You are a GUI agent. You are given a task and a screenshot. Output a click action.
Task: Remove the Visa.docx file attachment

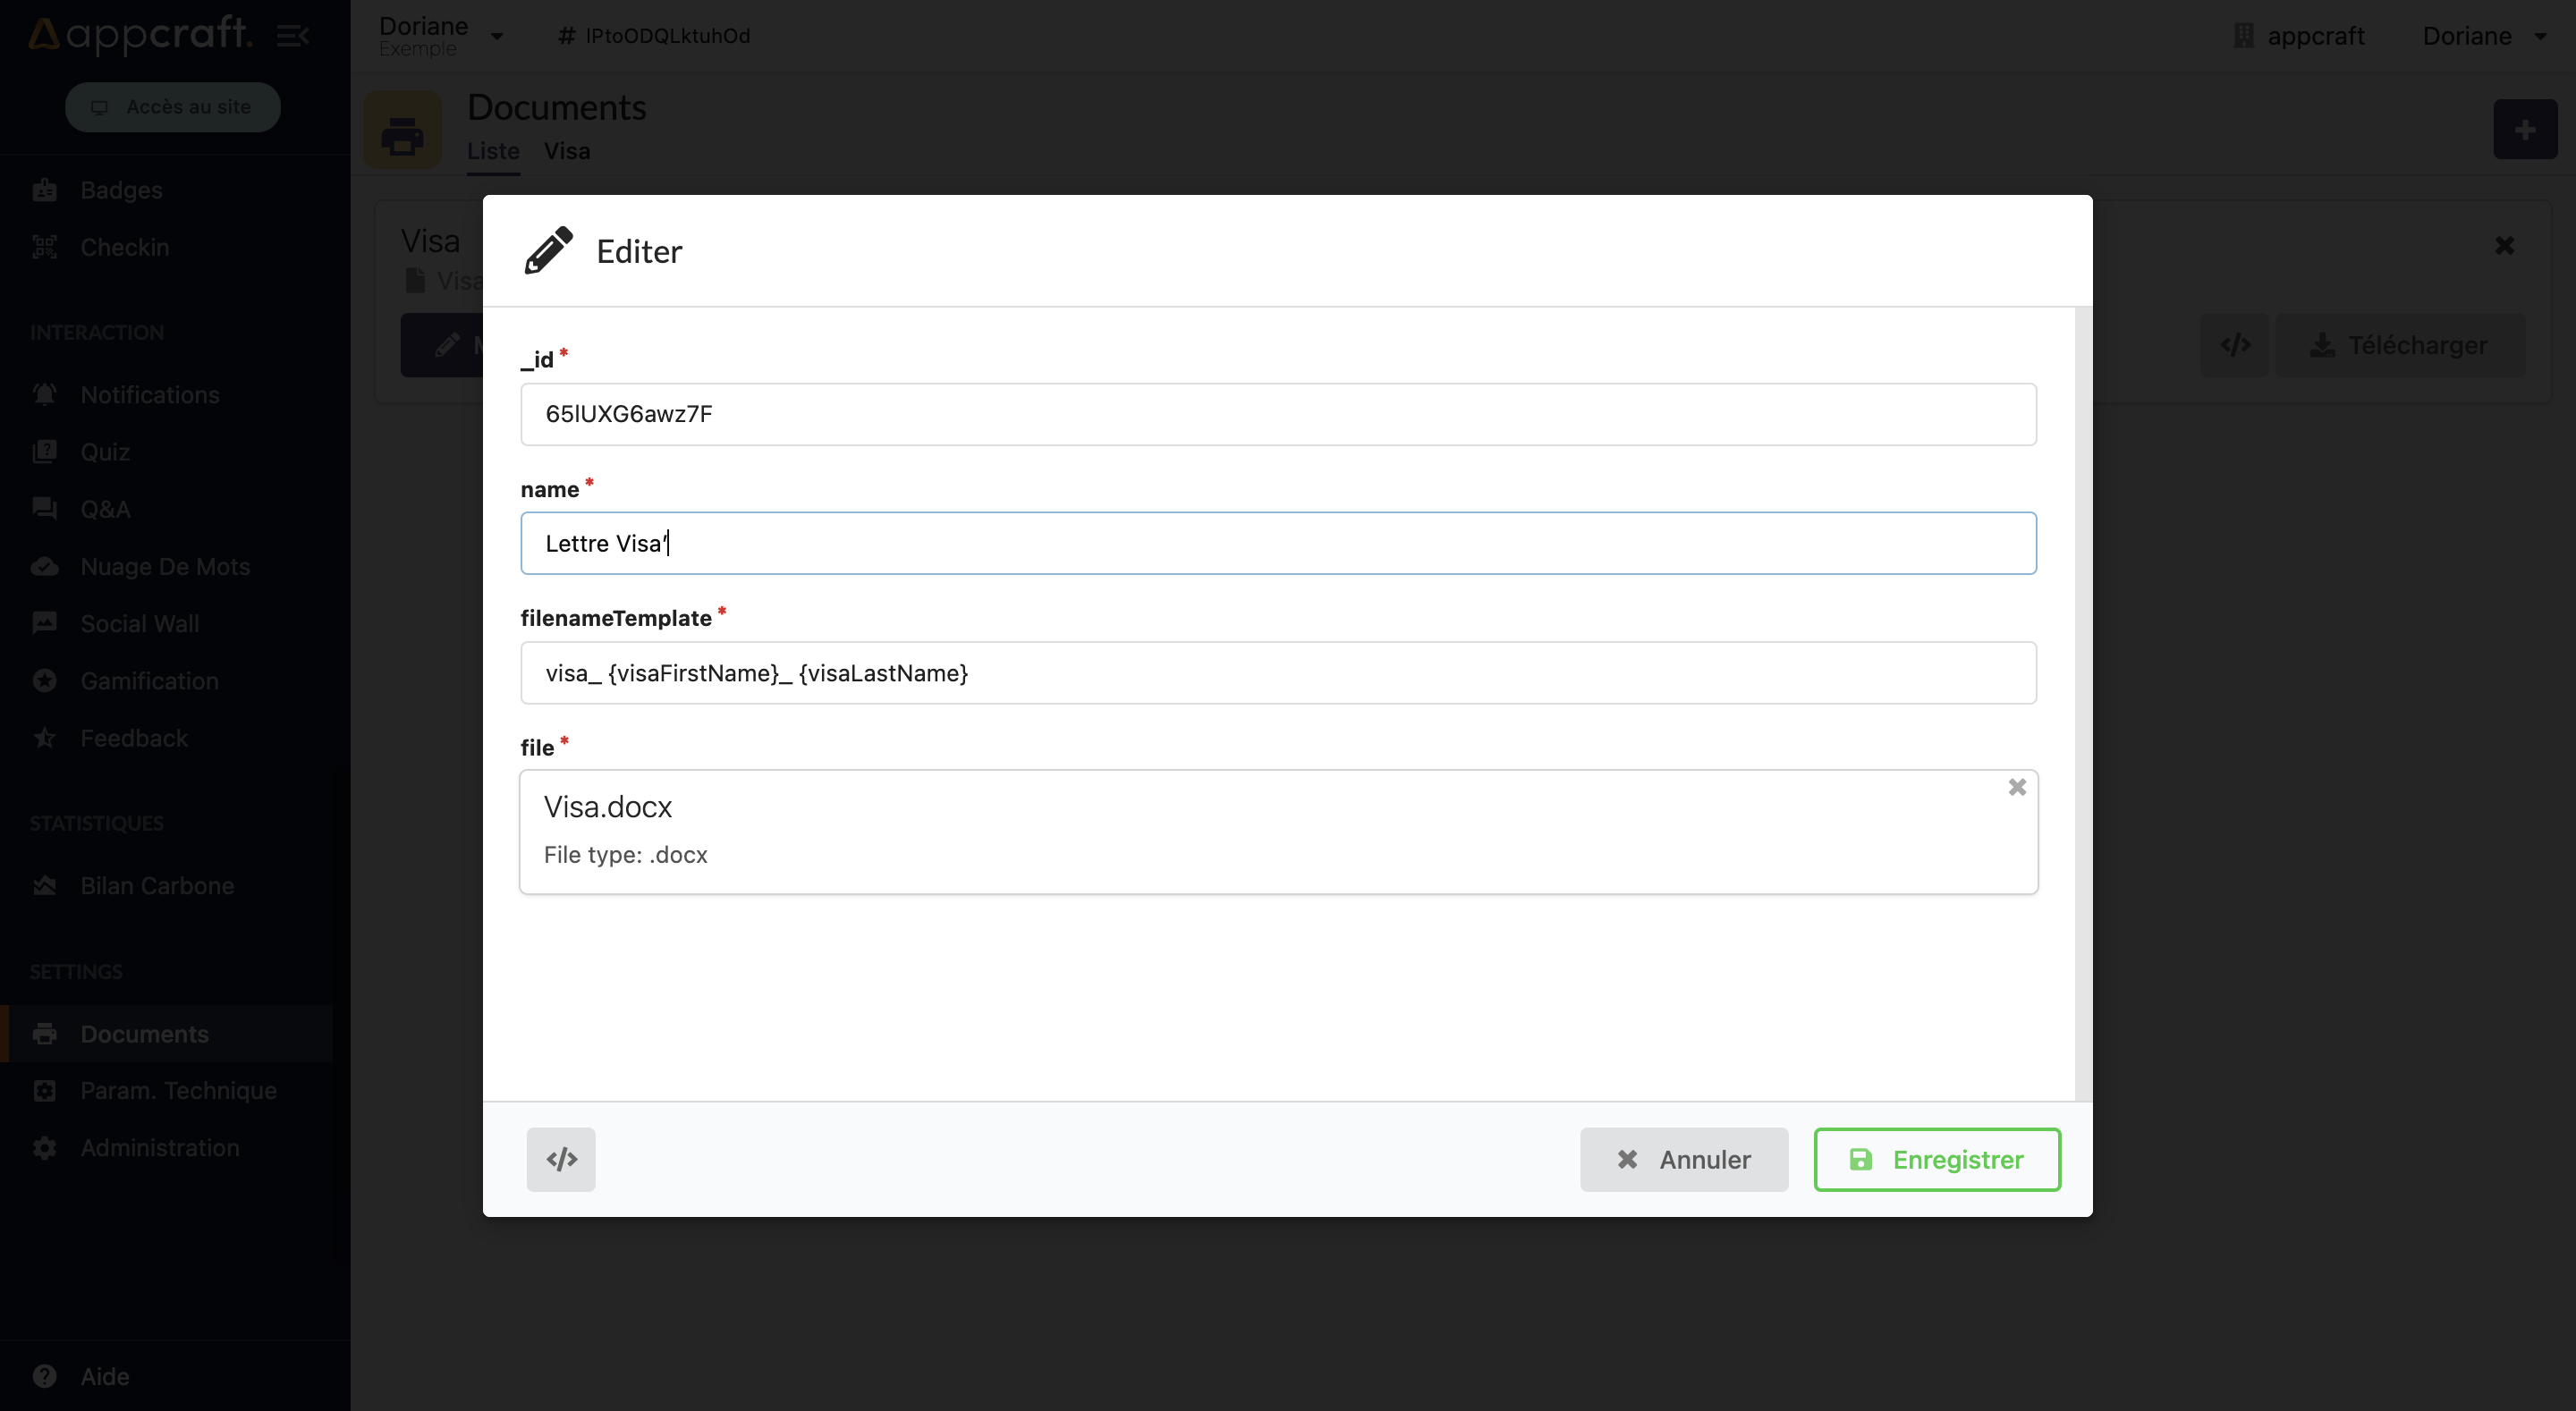pyautogui.click(x=2016, y=787)
